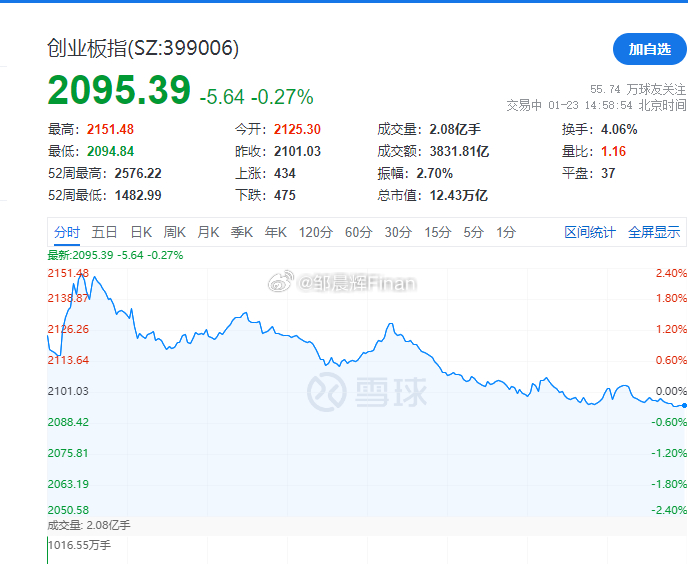Click y-axis label 2063.19
688x564 pixels.
68,484
